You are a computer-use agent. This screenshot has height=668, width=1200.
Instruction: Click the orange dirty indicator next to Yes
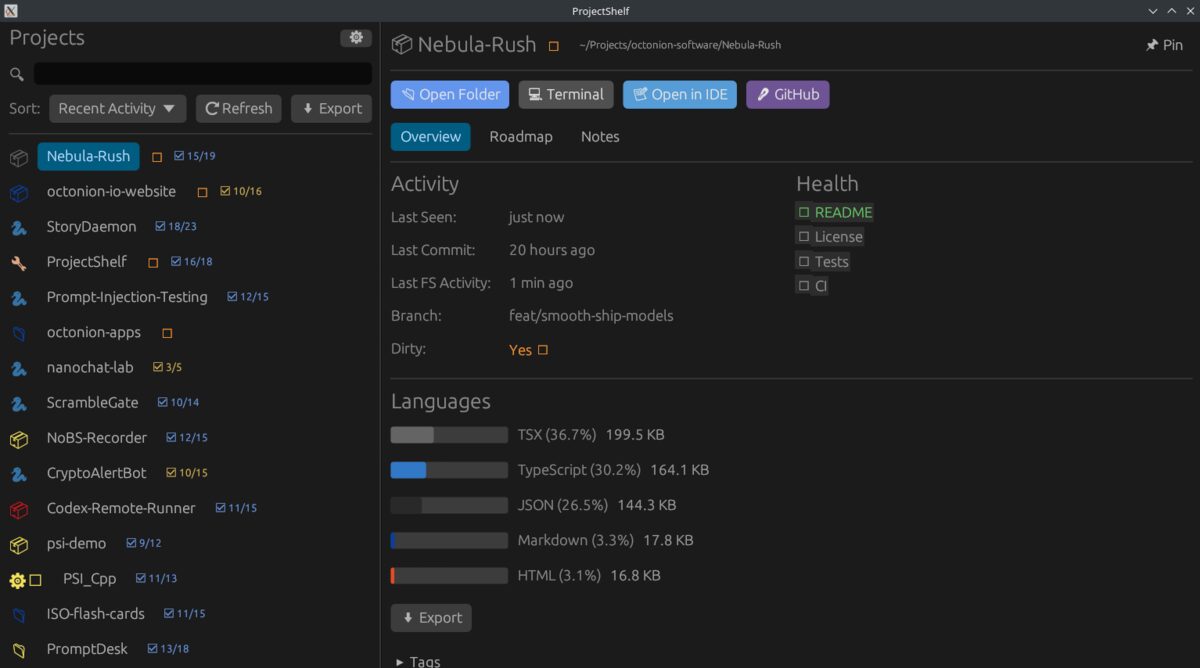(x=543, y=350)
